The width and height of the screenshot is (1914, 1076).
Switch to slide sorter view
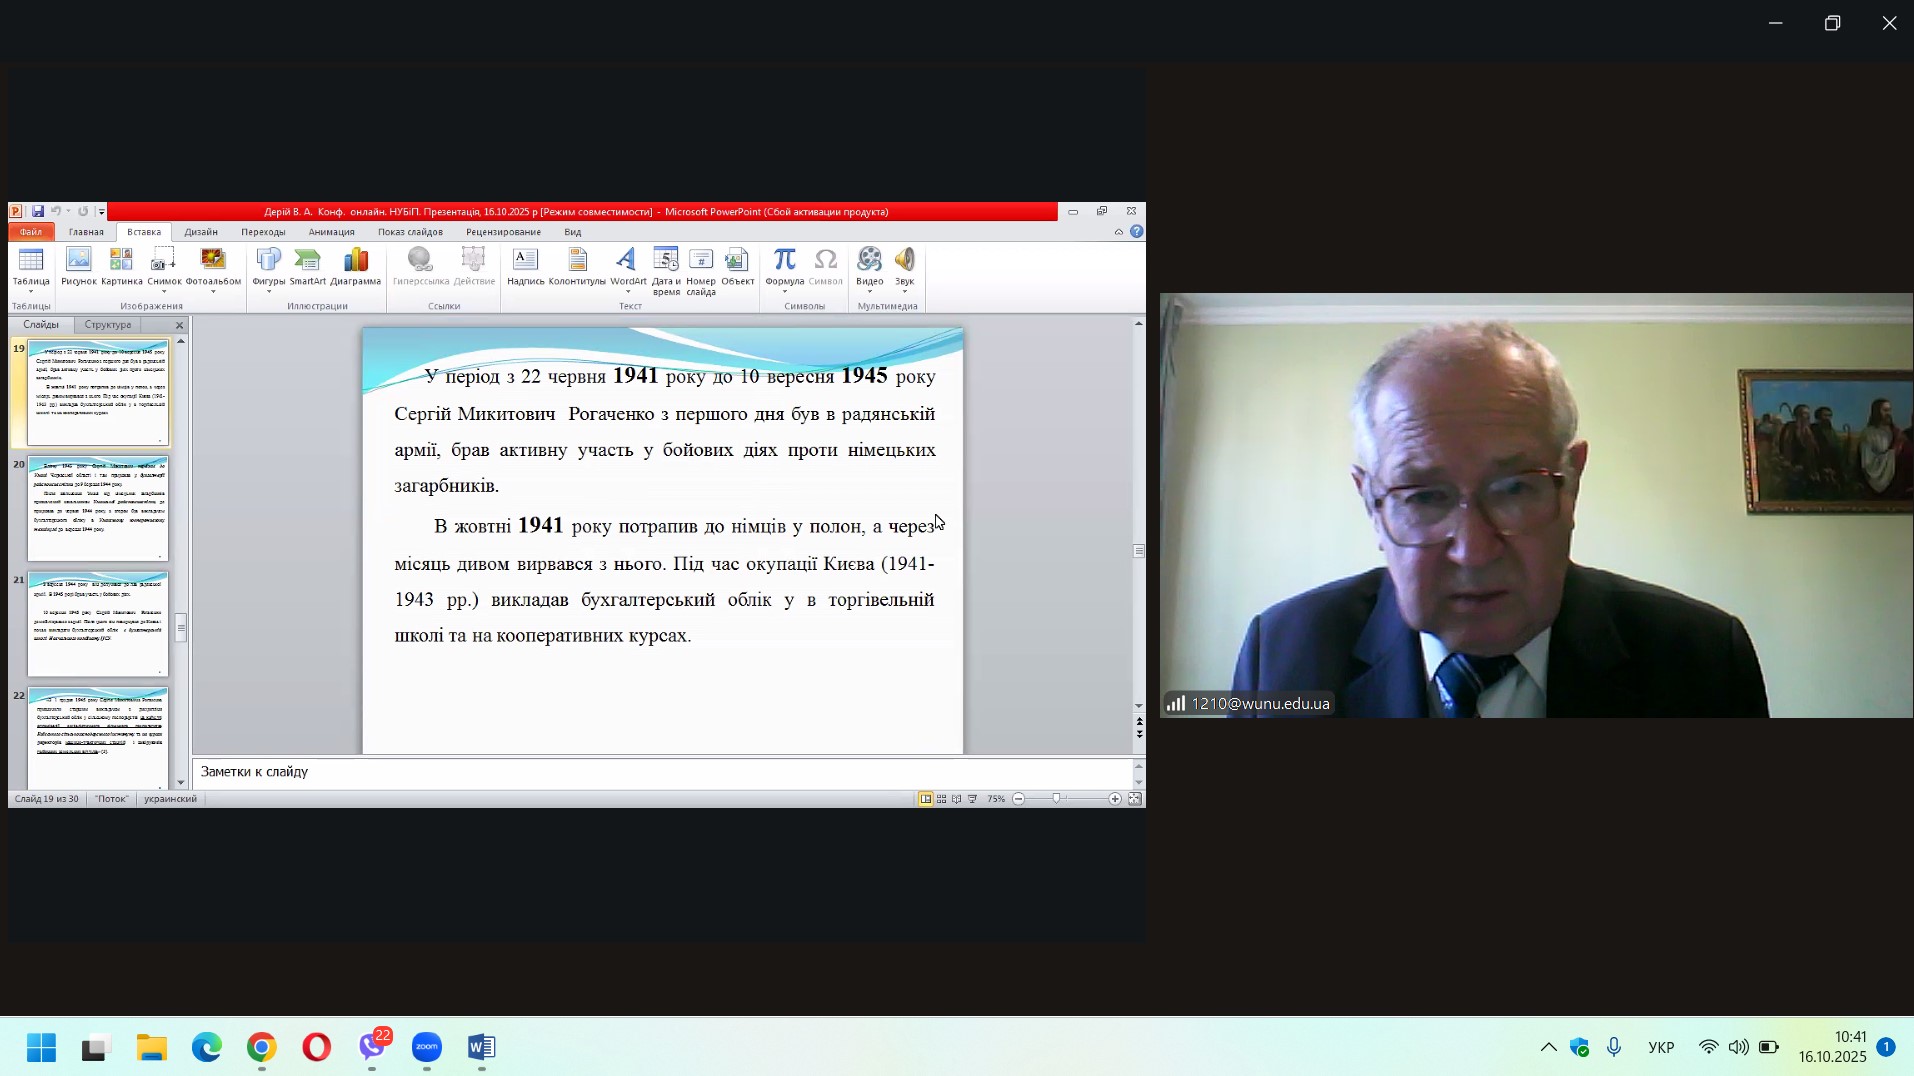pyautogui.click(x=941, y=799)
